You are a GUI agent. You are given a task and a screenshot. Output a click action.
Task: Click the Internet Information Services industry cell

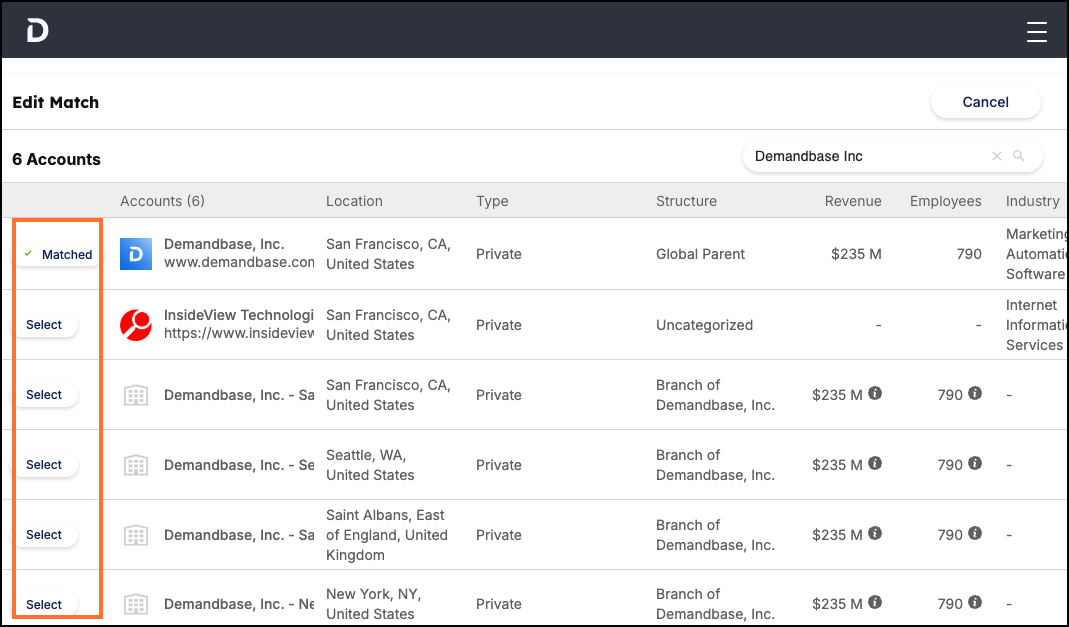click(x=1036, y=325)
